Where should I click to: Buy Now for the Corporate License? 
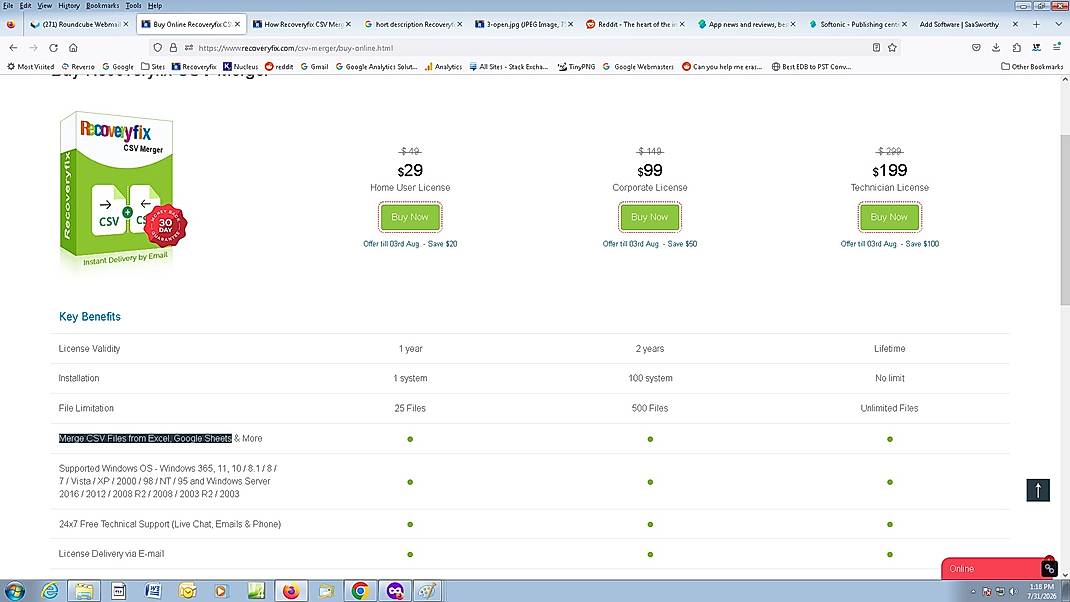[x=650, y=217]
